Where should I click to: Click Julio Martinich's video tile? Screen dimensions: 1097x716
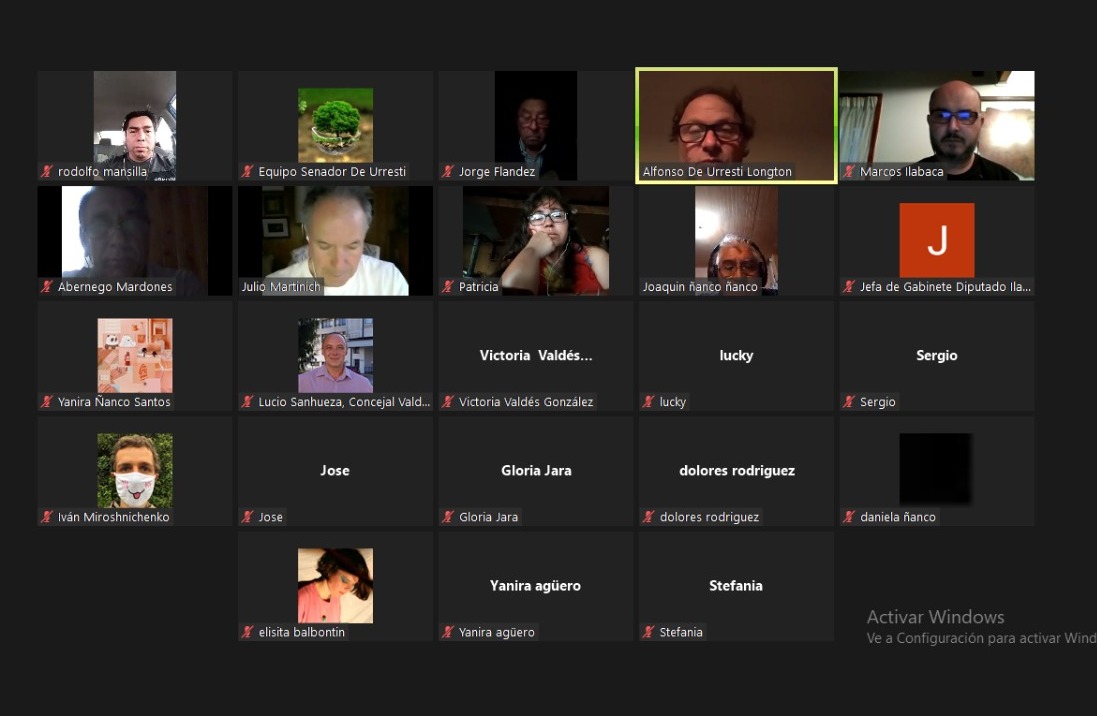click(335, 238)
